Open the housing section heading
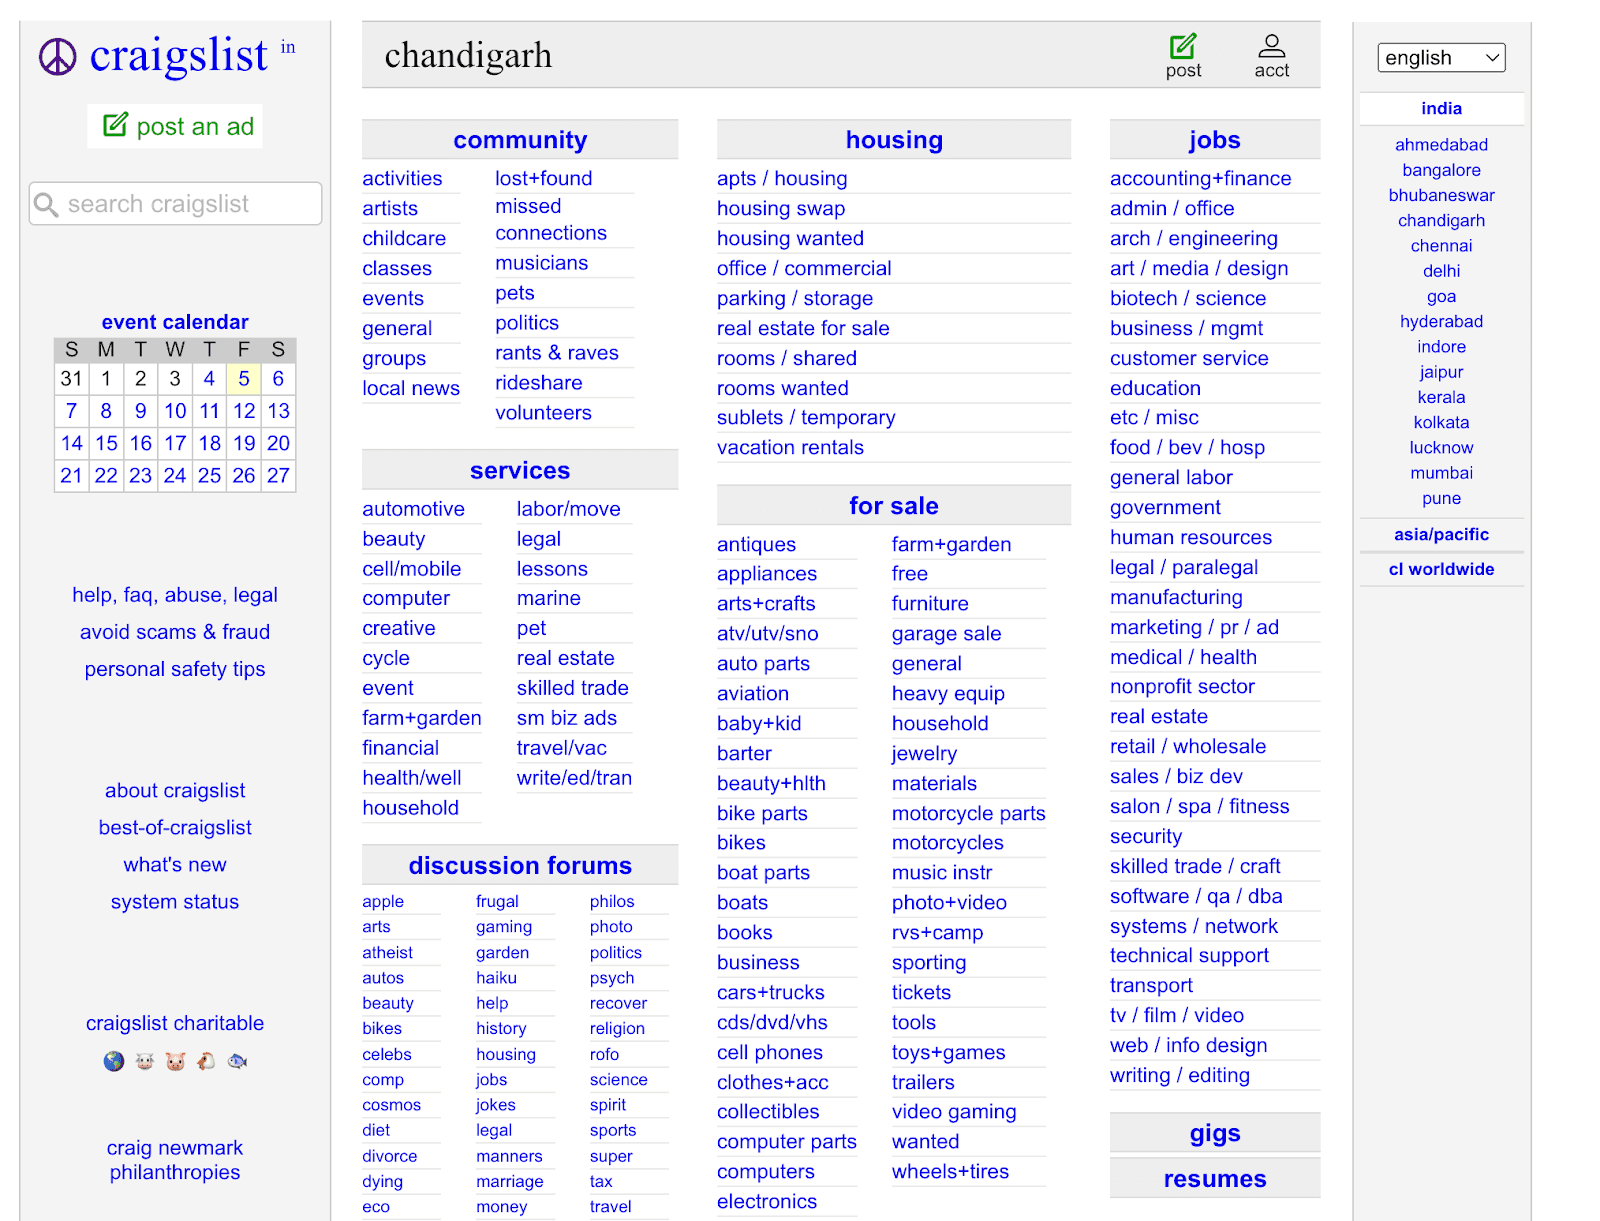 tap(894, 140)
